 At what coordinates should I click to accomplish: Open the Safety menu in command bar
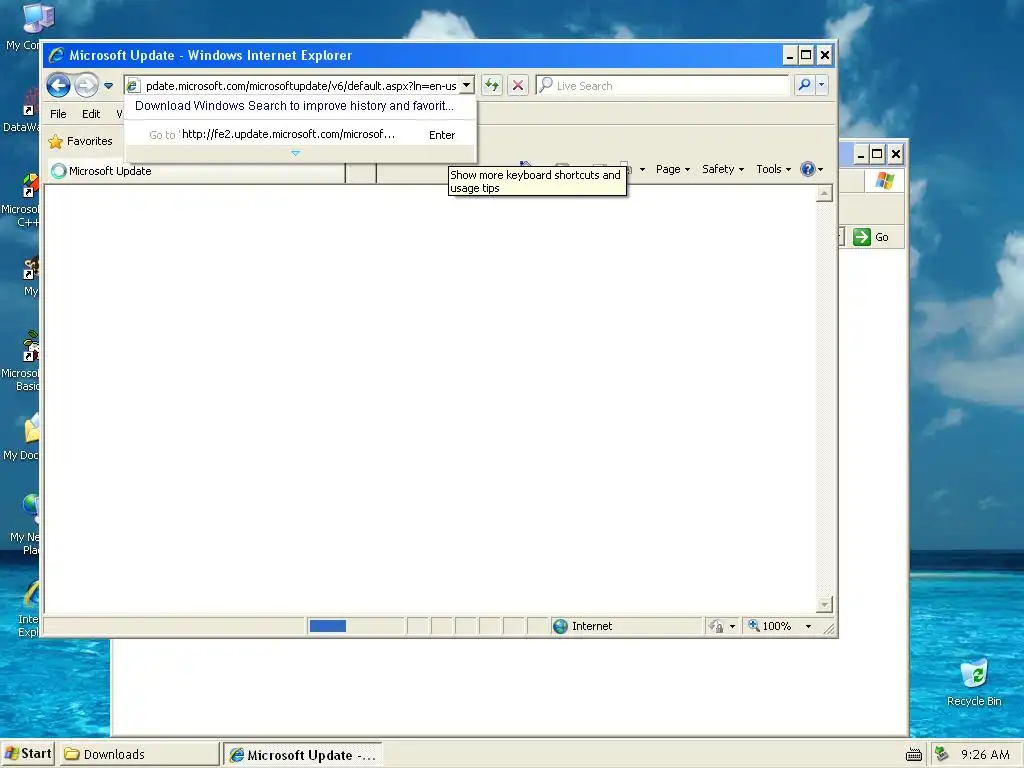(x=723, y=169)
